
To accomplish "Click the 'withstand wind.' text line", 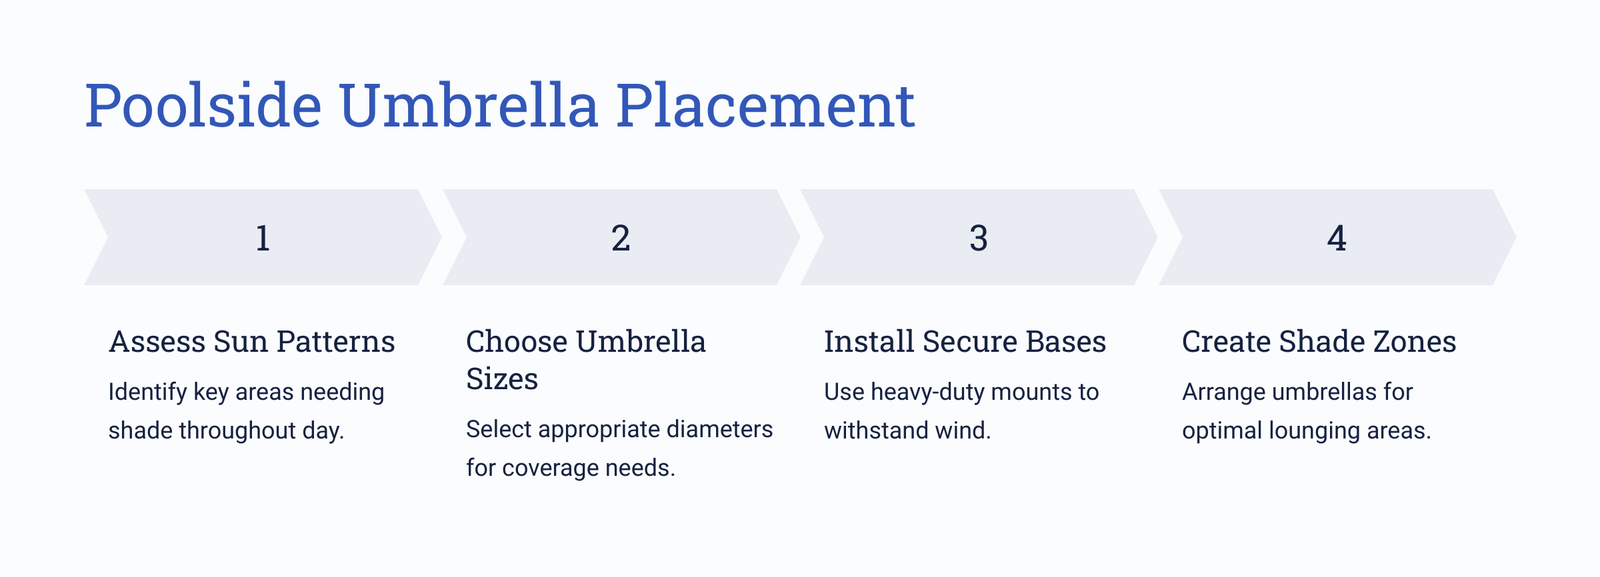I will 908,431.
